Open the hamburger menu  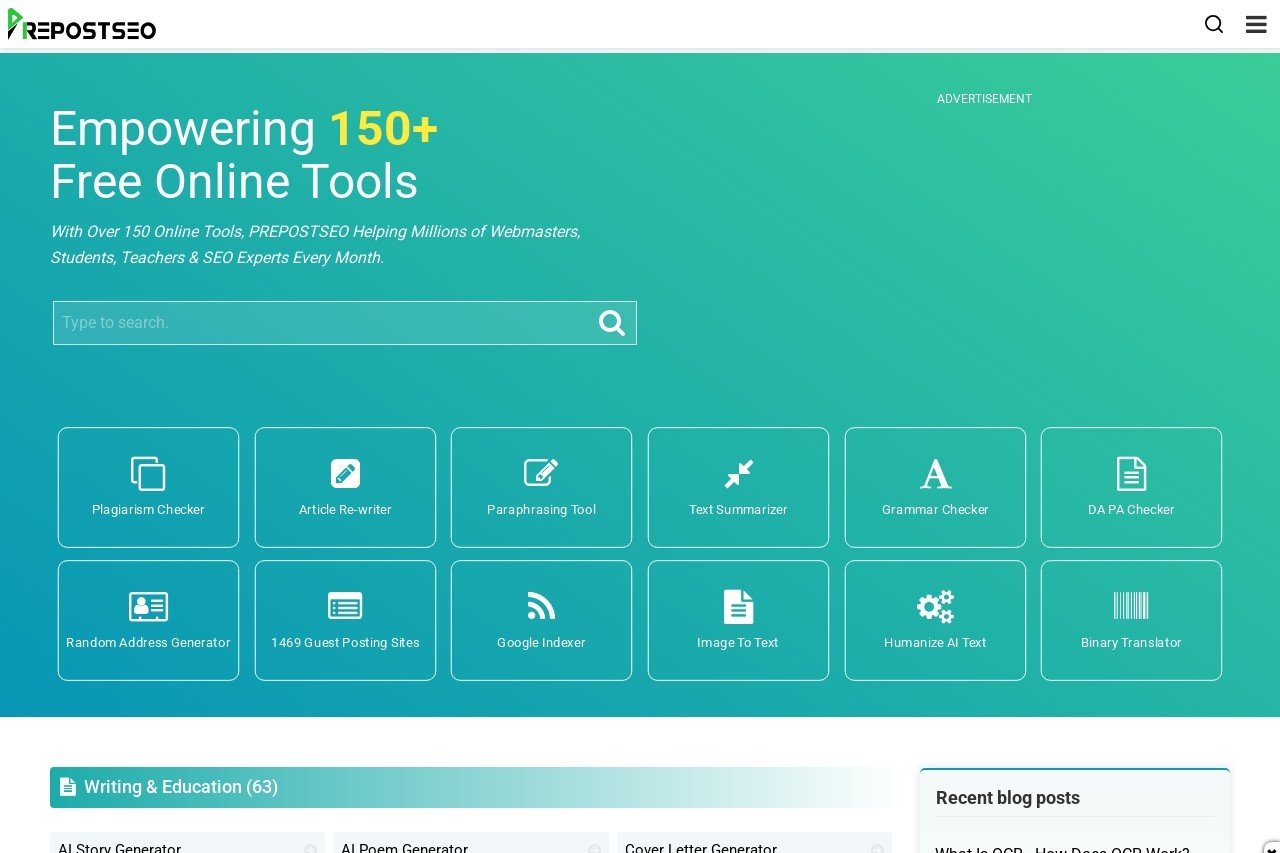click(1256, 24)
